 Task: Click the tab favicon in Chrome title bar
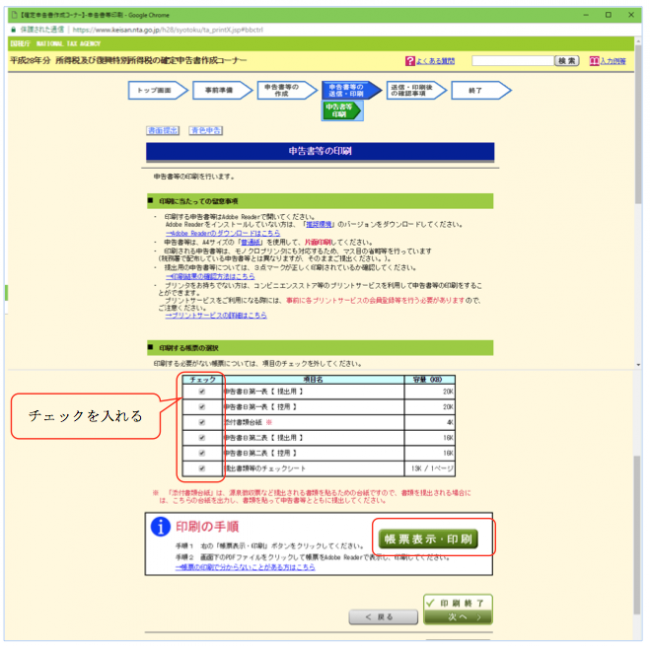tap(12, 16)
